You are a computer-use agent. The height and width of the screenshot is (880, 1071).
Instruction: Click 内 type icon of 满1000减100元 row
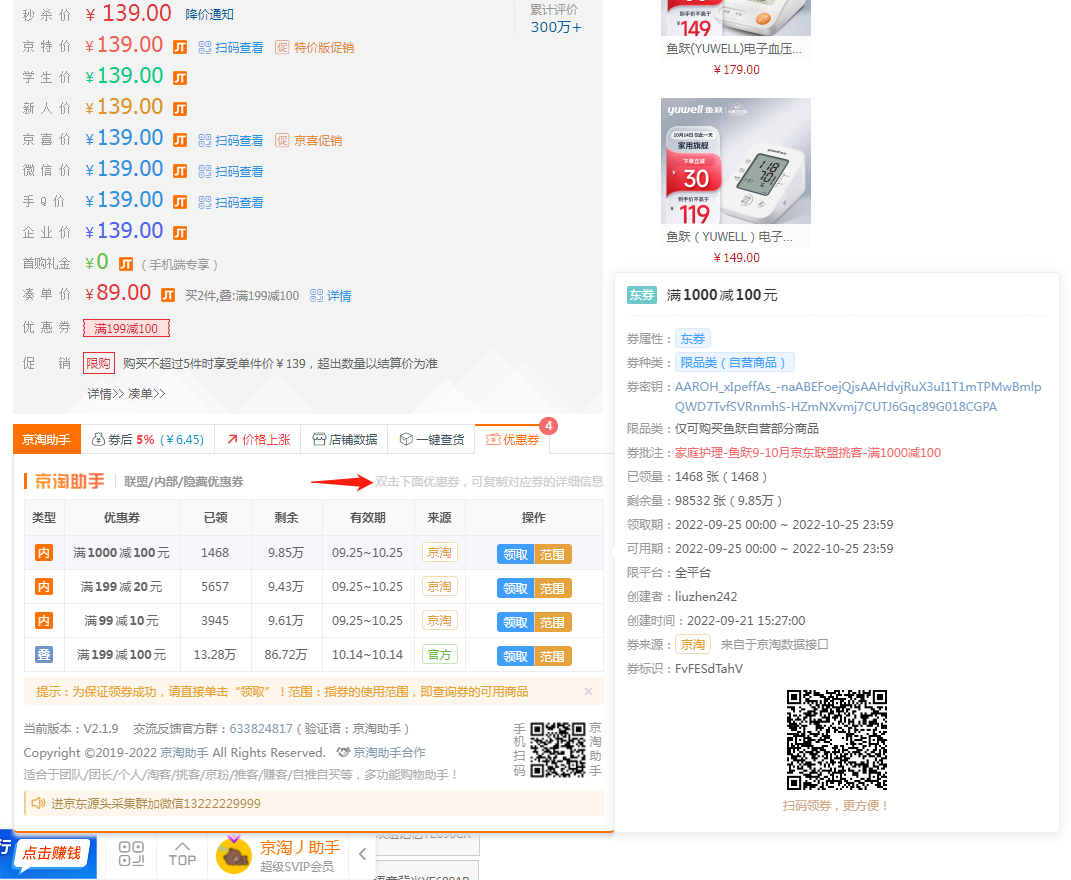pyautogui.click(x=44, y=553)
